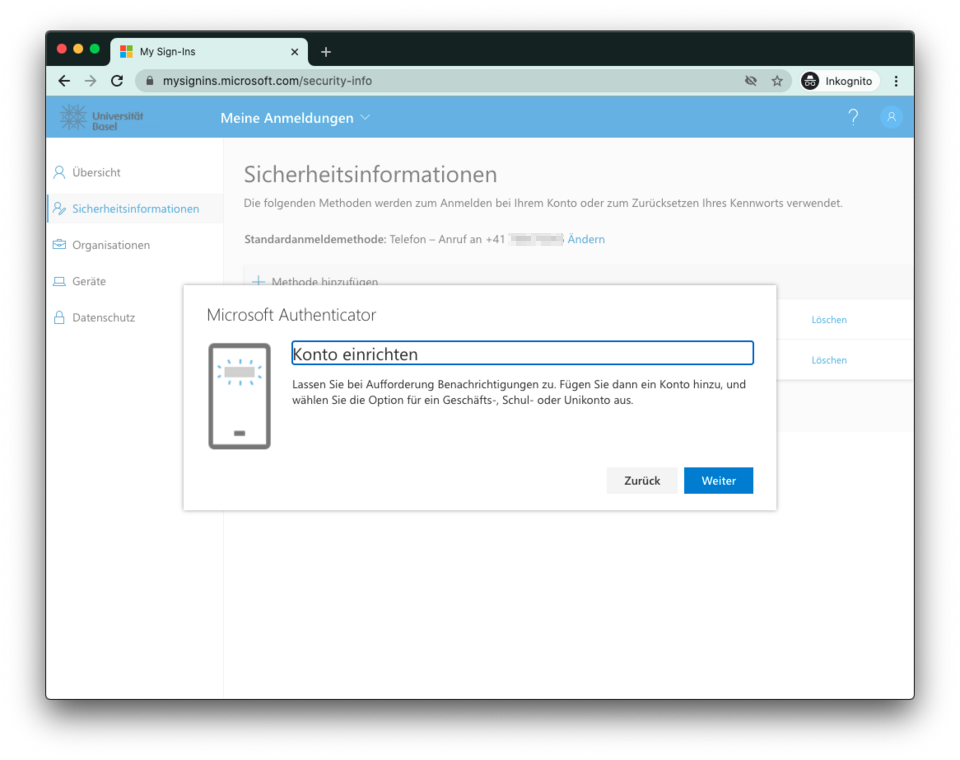
Task: Bookmark page with star icon
Action: pos(777,81)
